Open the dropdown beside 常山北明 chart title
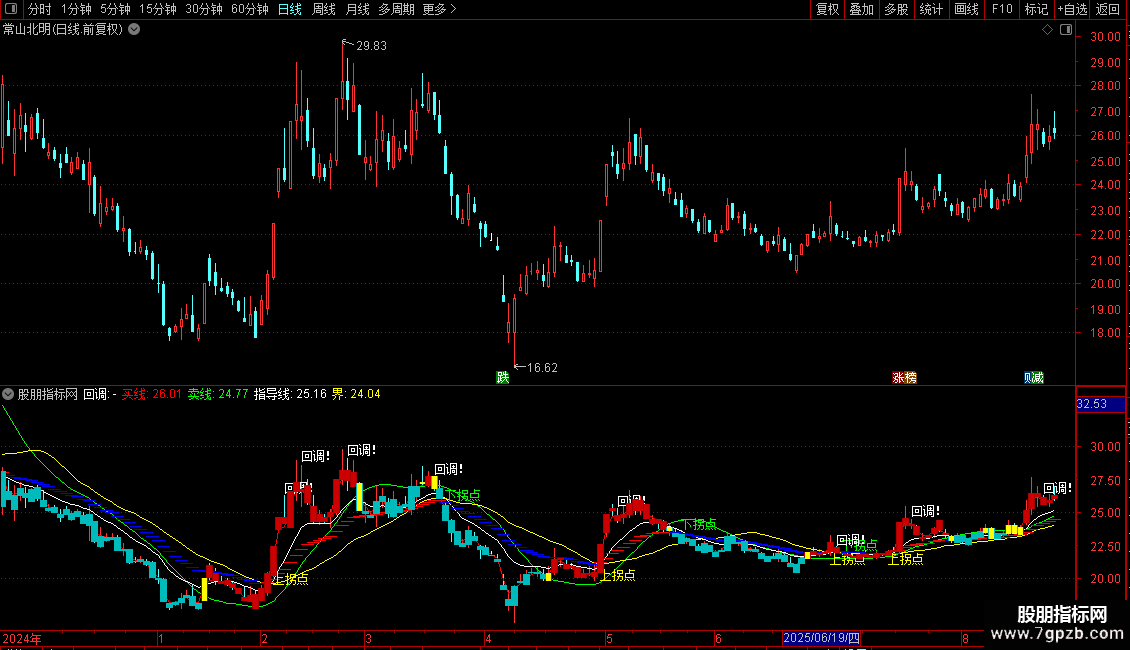This screenshot has height=650, width=1130. click(134, 30)
